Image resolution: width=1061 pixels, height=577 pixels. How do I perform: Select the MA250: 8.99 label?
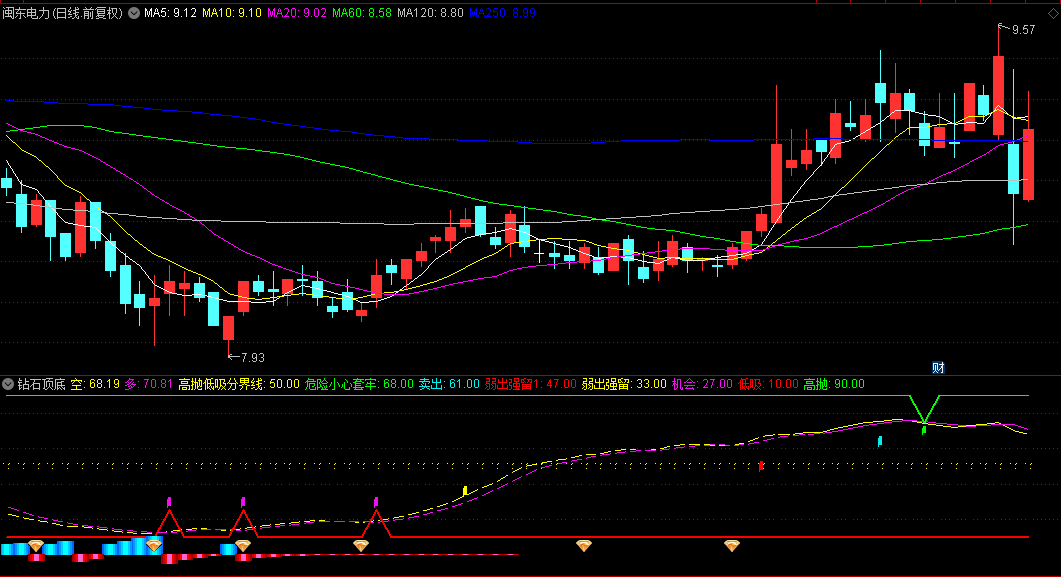point(502,13)
